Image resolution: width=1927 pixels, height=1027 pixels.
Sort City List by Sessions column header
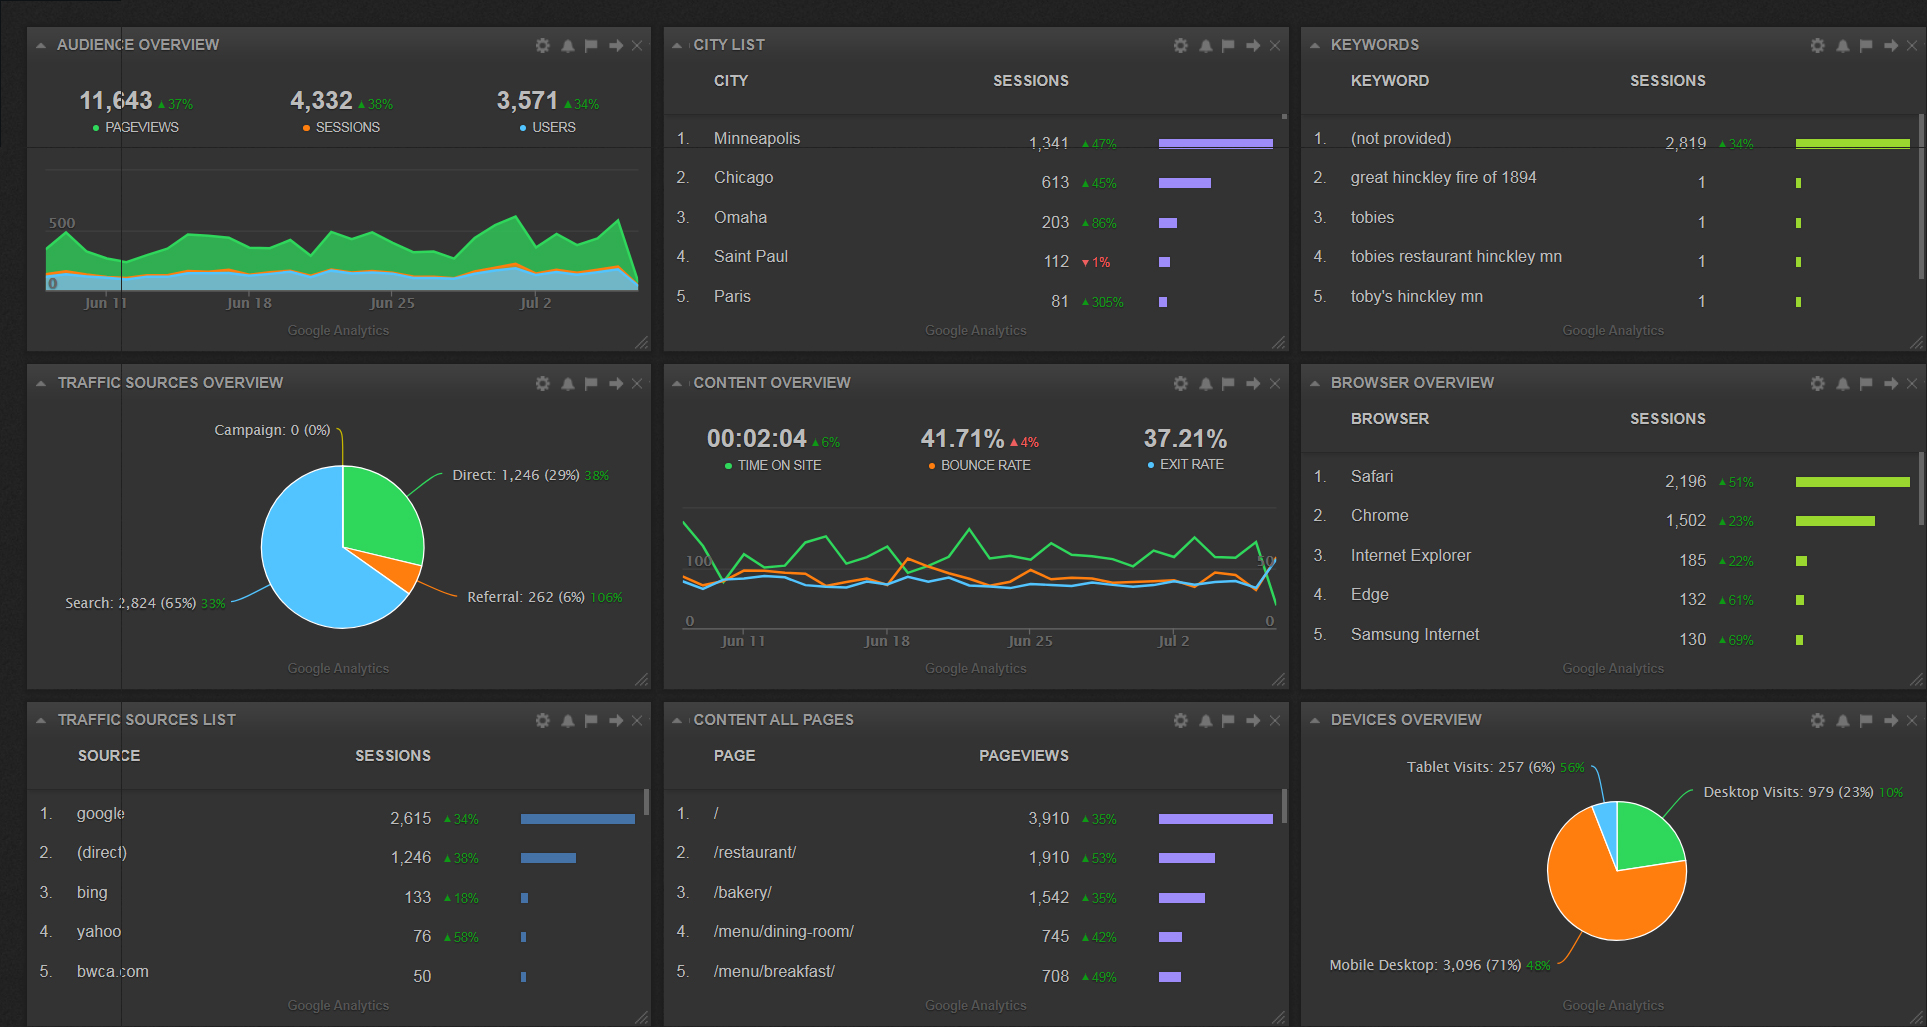[x=1030, y=81]
